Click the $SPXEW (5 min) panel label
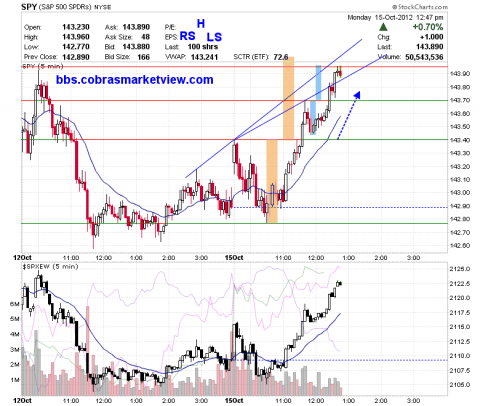The image size is (480, 406). click(x=50, y=267)
